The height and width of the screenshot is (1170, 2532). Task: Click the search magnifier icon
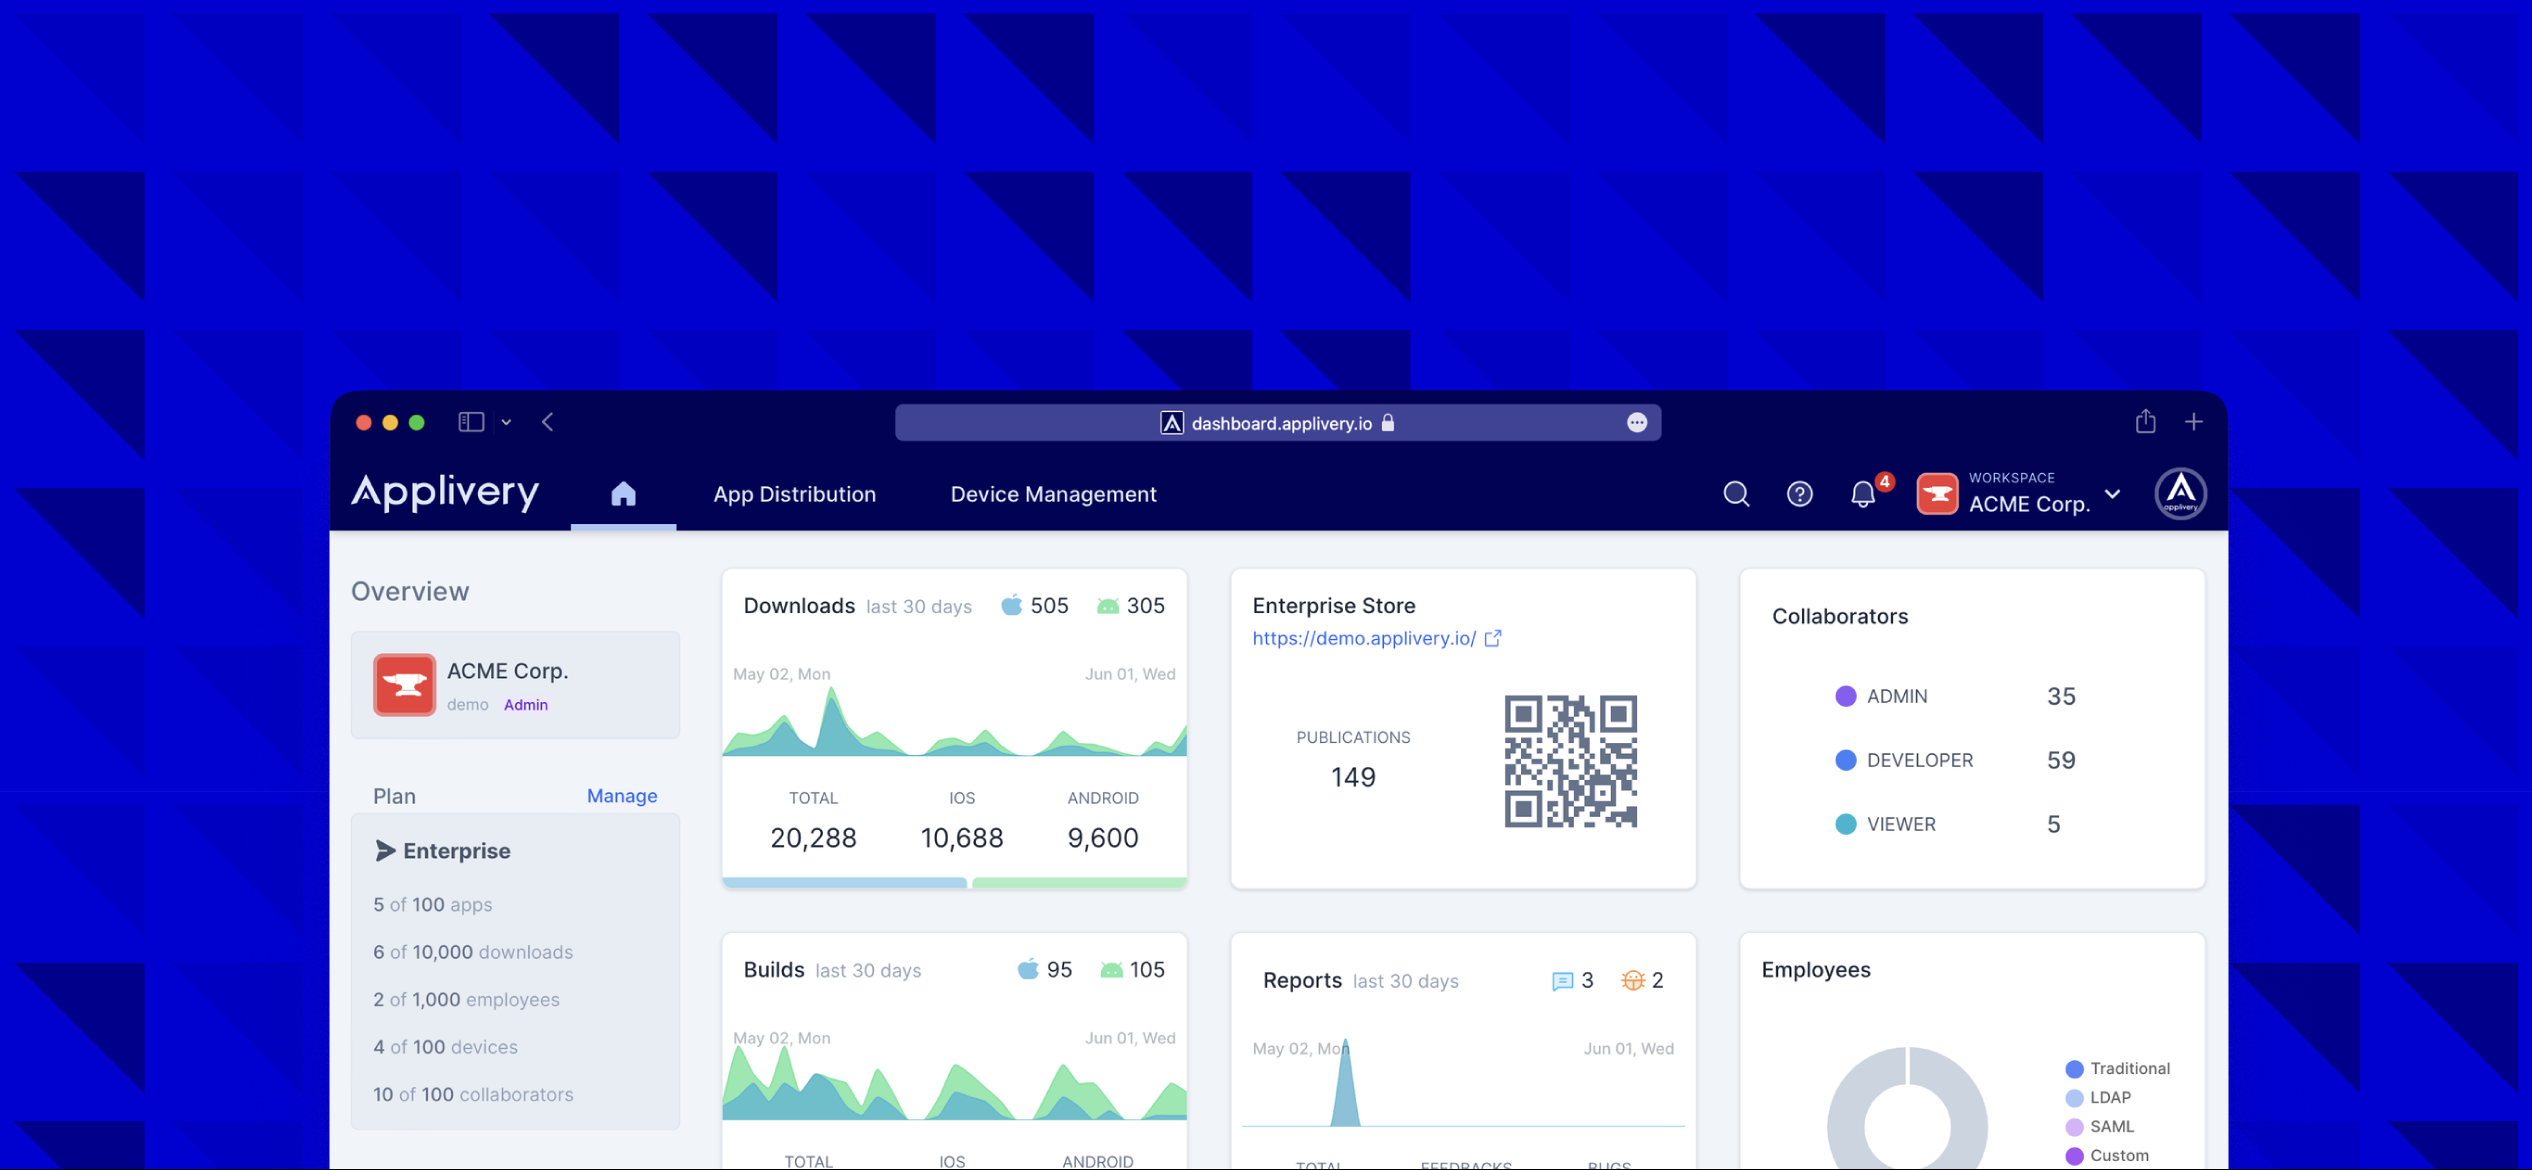point(1735,493)
